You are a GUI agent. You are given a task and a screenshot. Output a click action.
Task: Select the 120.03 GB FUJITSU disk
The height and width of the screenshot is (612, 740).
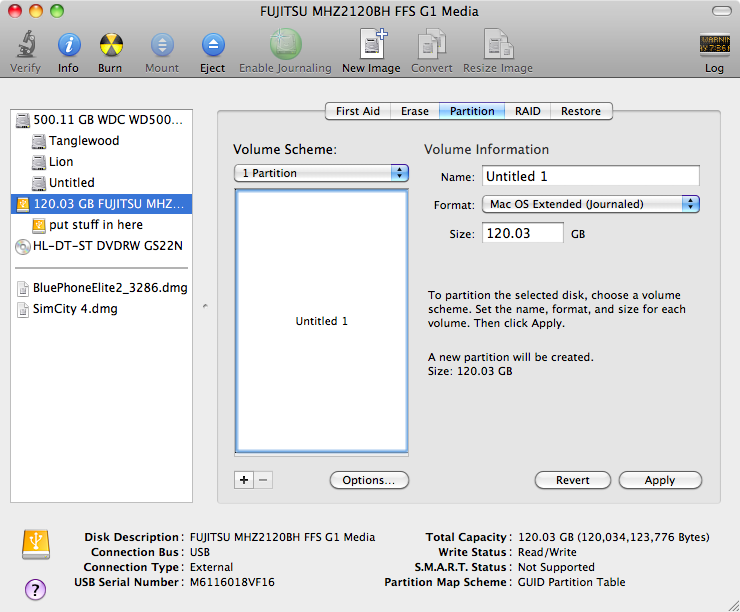[x=101, y=204]
